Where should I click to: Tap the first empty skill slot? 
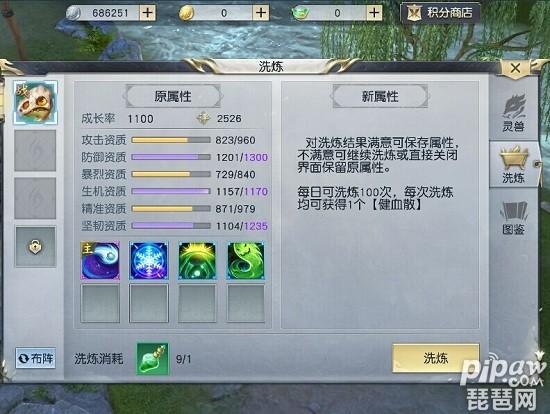[x=100, y=303]
